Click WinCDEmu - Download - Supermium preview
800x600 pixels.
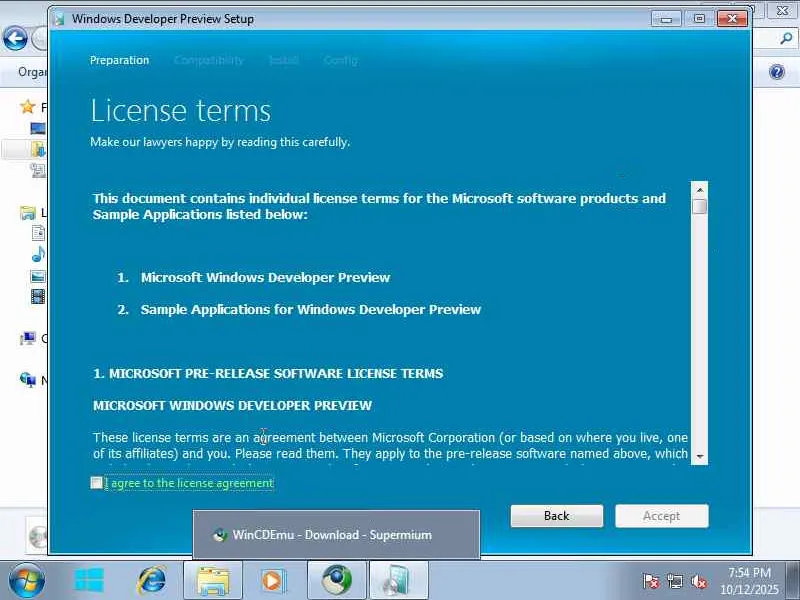336,534
